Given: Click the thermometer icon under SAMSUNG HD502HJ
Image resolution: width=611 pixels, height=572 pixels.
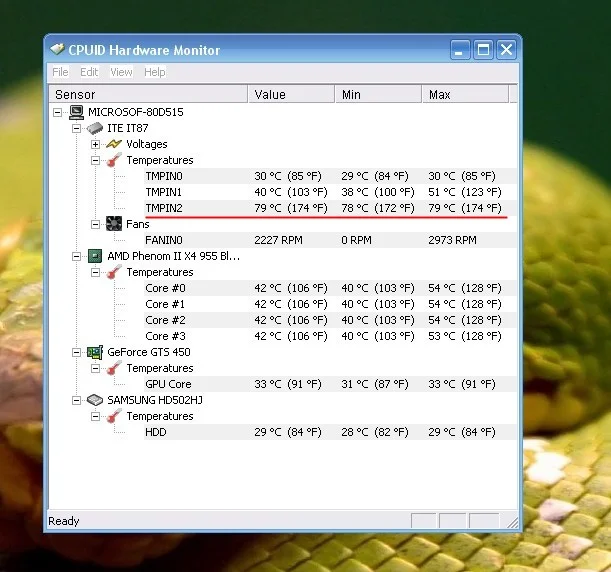Looking at the screenshot, I should [114, 416].
